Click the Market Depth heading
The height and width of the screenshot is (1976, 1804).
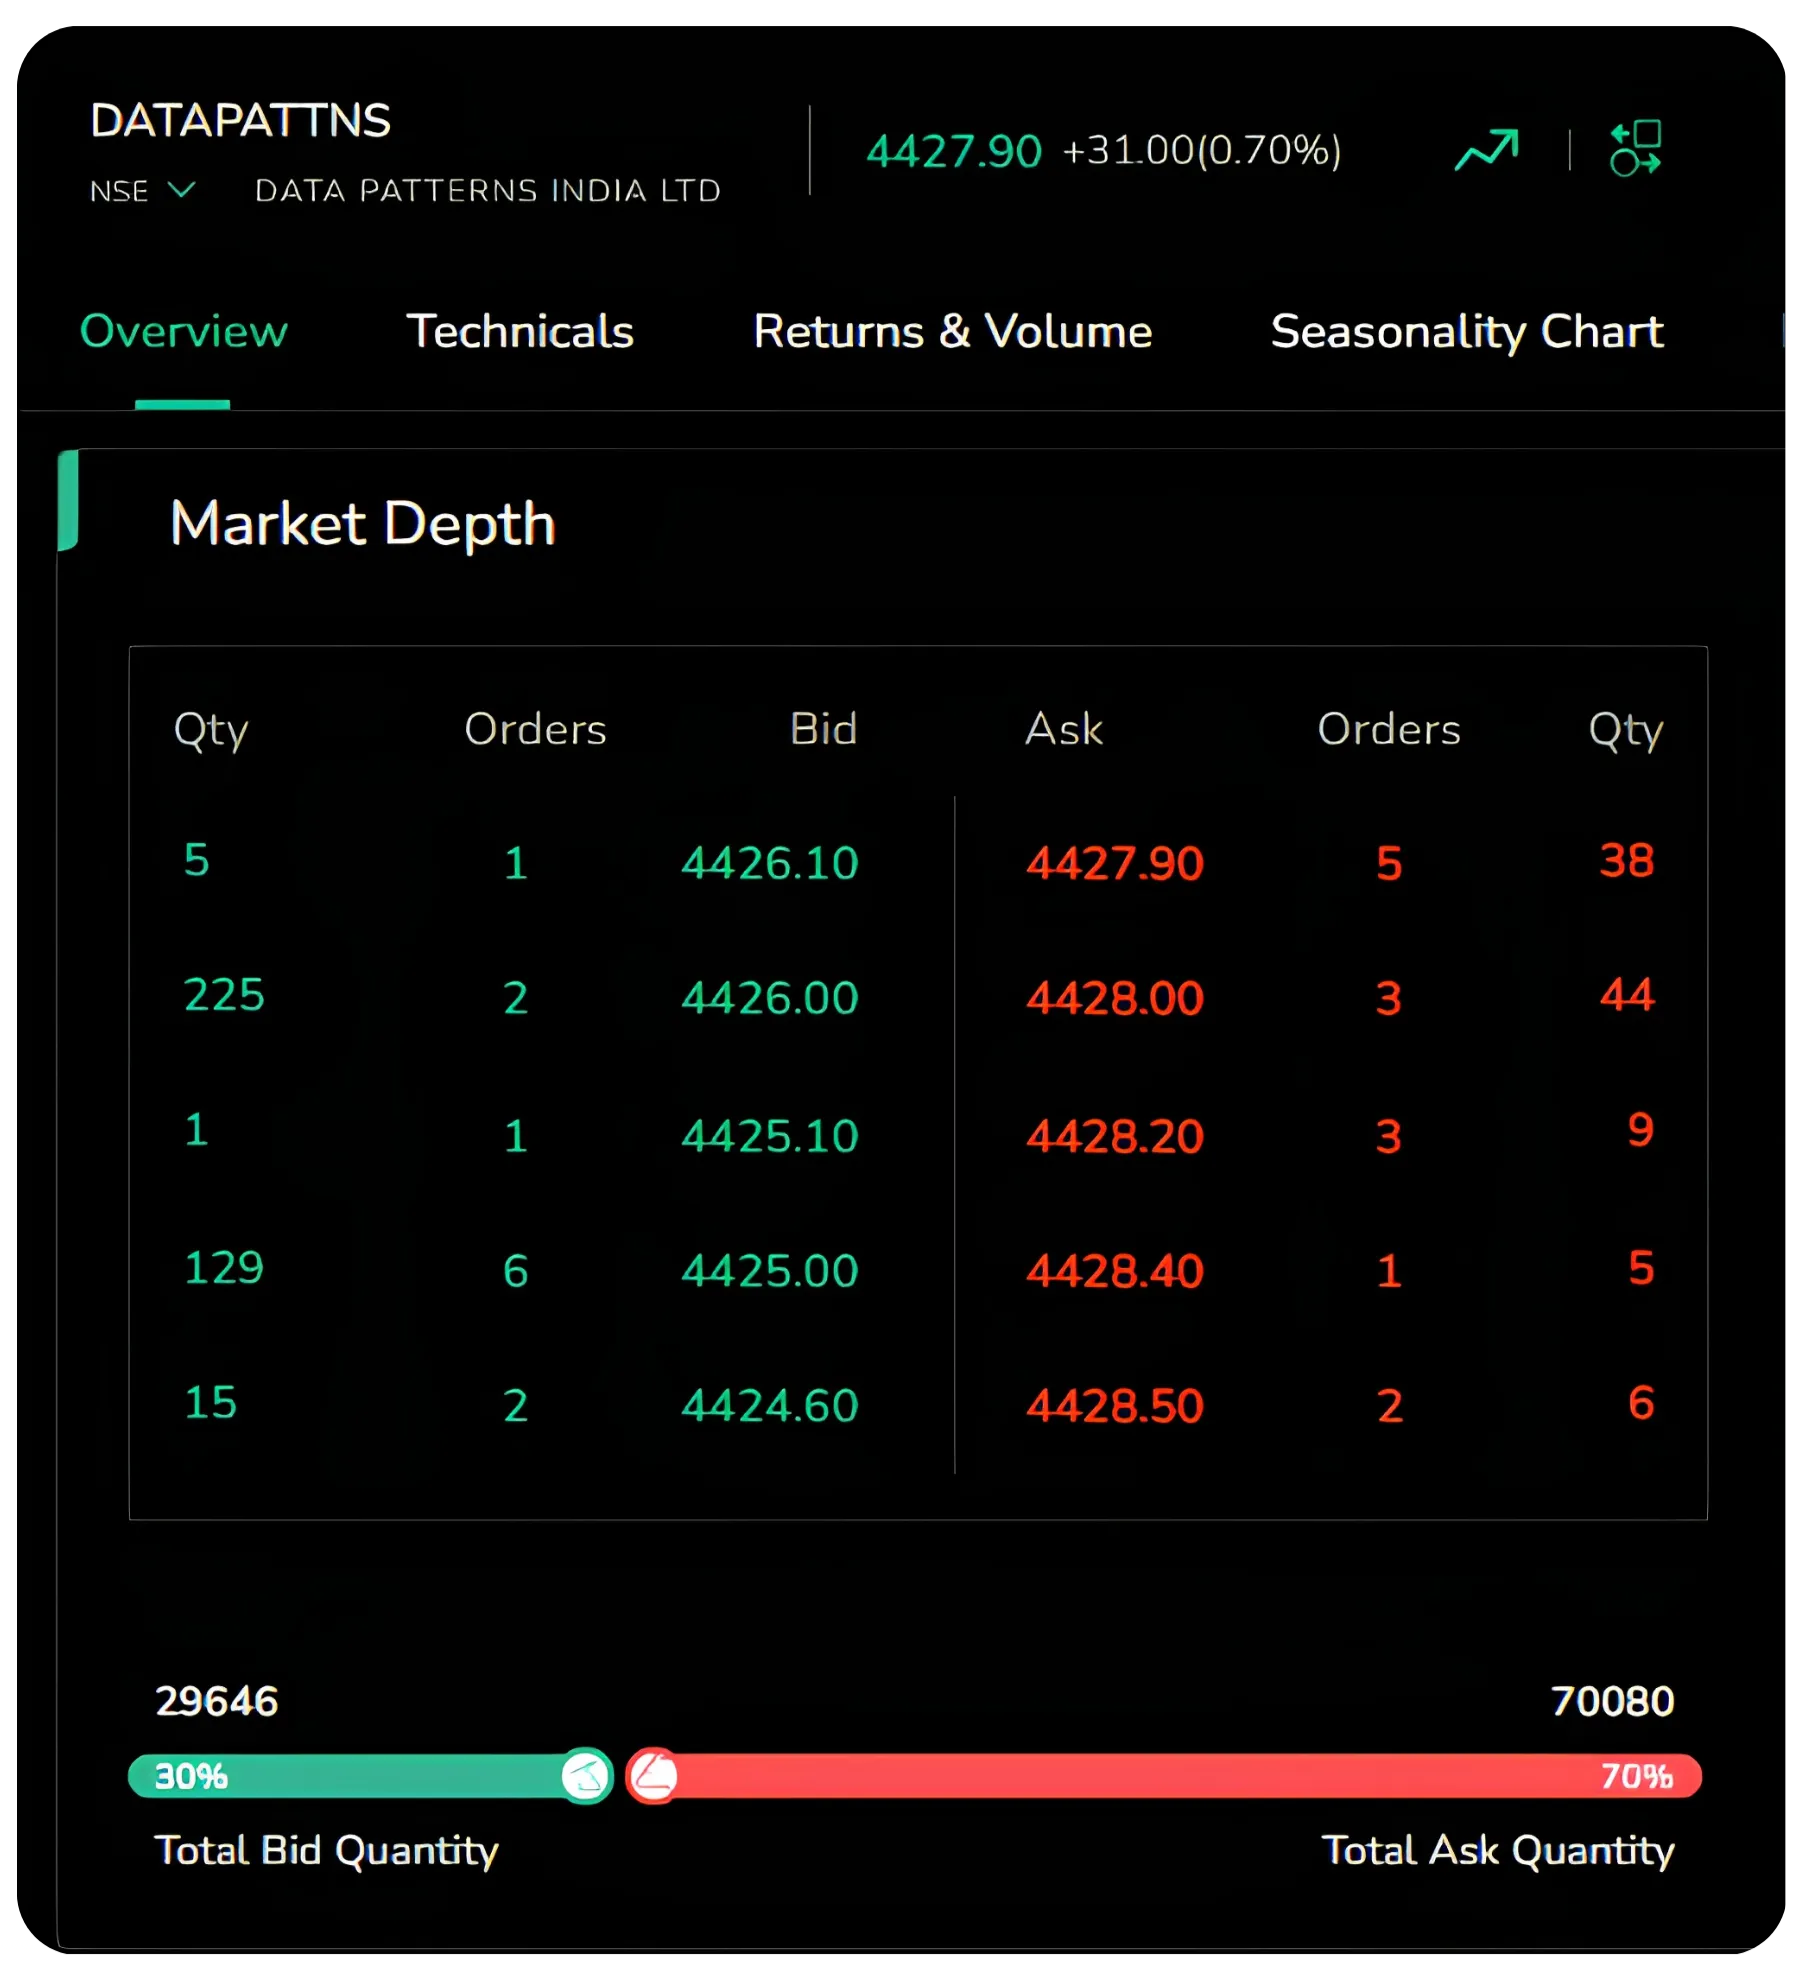(363, 523)
